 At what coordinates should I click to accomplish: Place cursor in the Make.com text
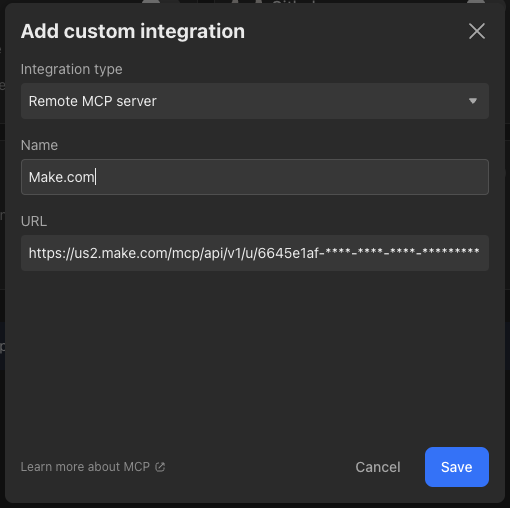tap(62, 177)
